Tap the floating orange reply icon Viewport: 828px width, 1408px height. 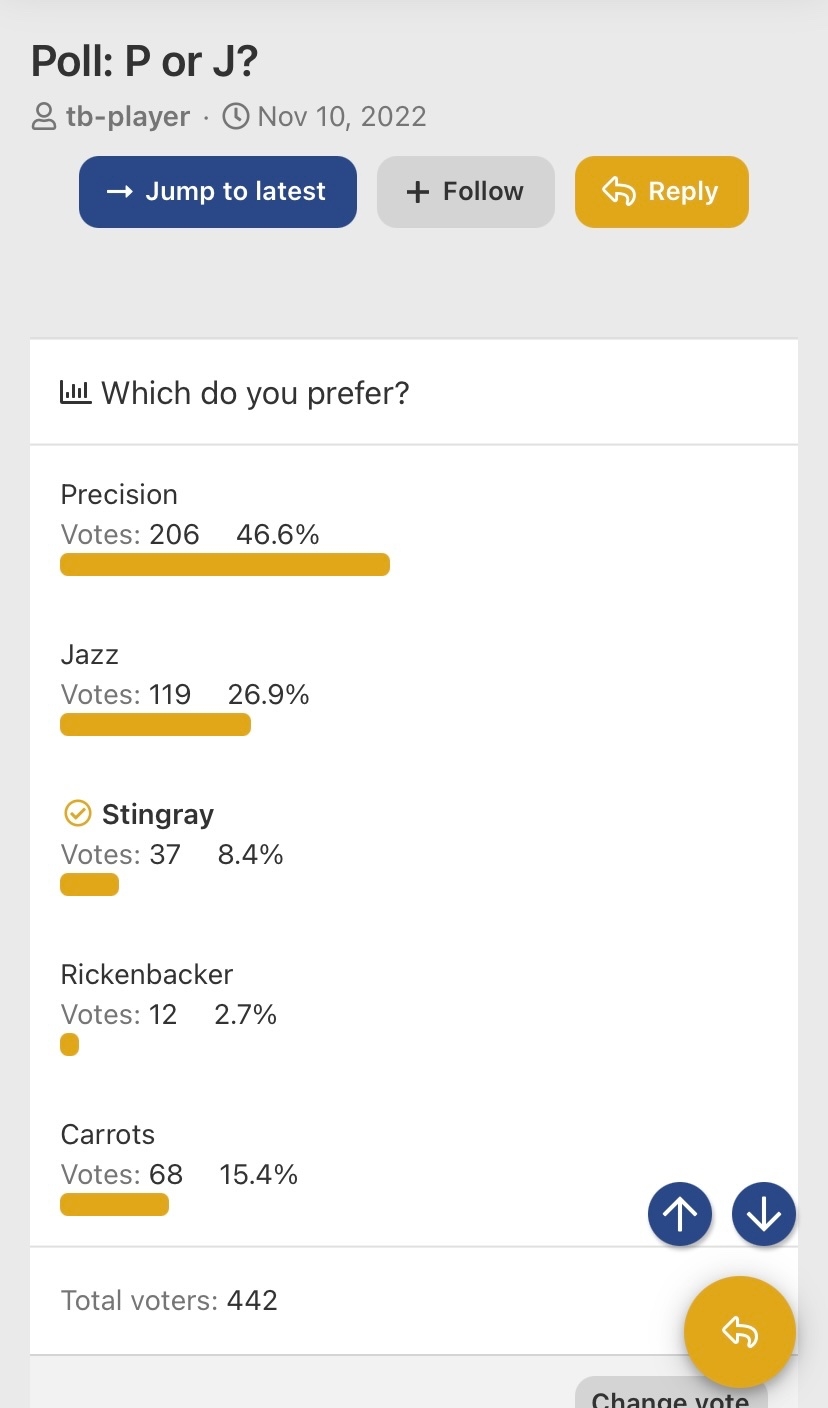pos(740,1332)
